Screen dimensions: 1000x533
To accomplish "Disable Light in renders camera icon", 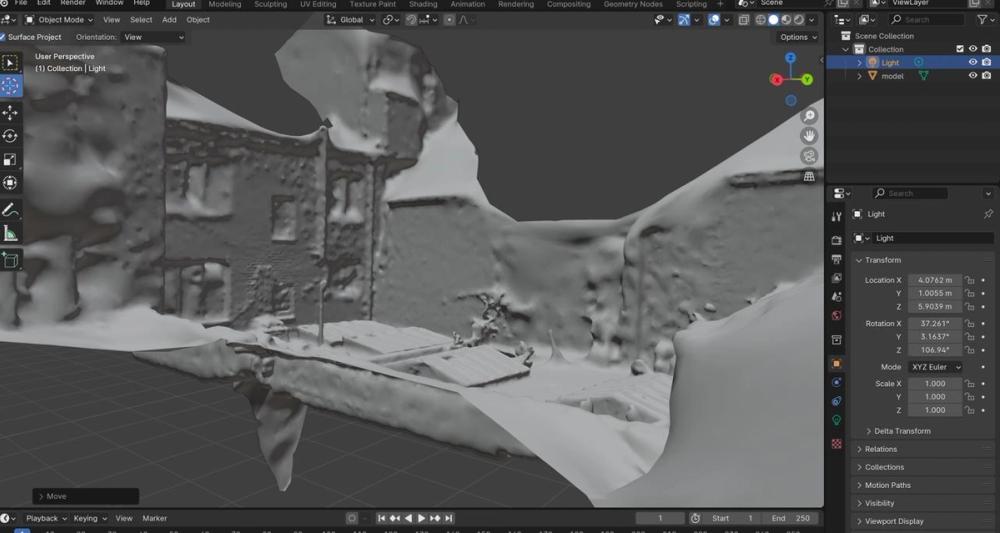I will 987,62.
